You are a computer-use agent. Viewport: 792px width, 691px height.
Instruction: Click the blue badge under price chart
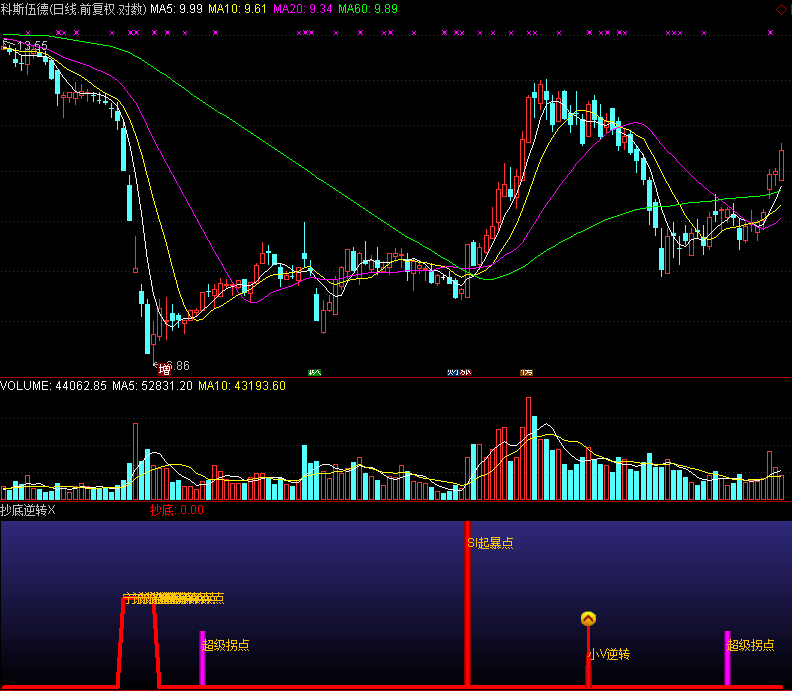(x=453, y=373)
